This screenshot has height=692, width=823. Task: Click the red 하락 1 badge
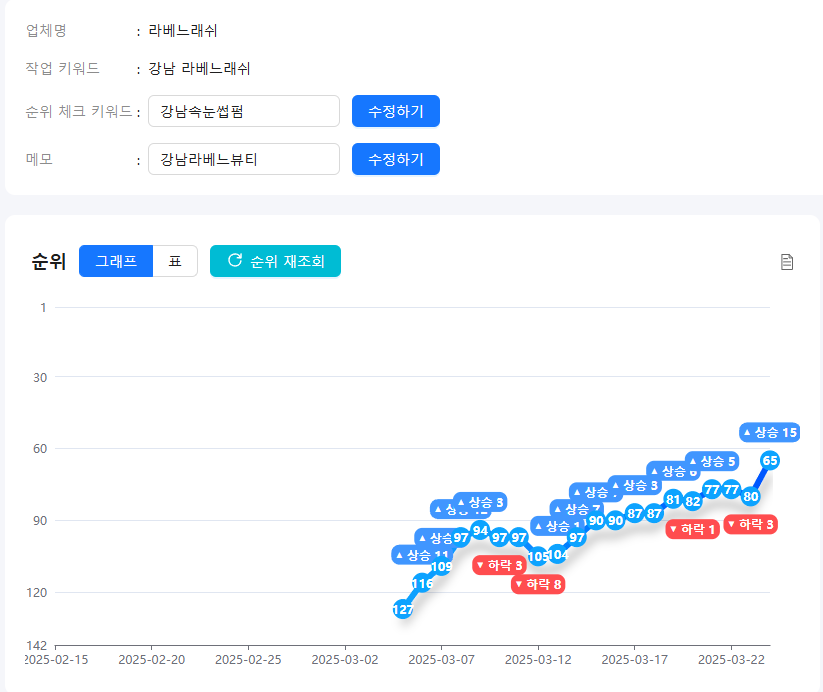click(692, 529)
